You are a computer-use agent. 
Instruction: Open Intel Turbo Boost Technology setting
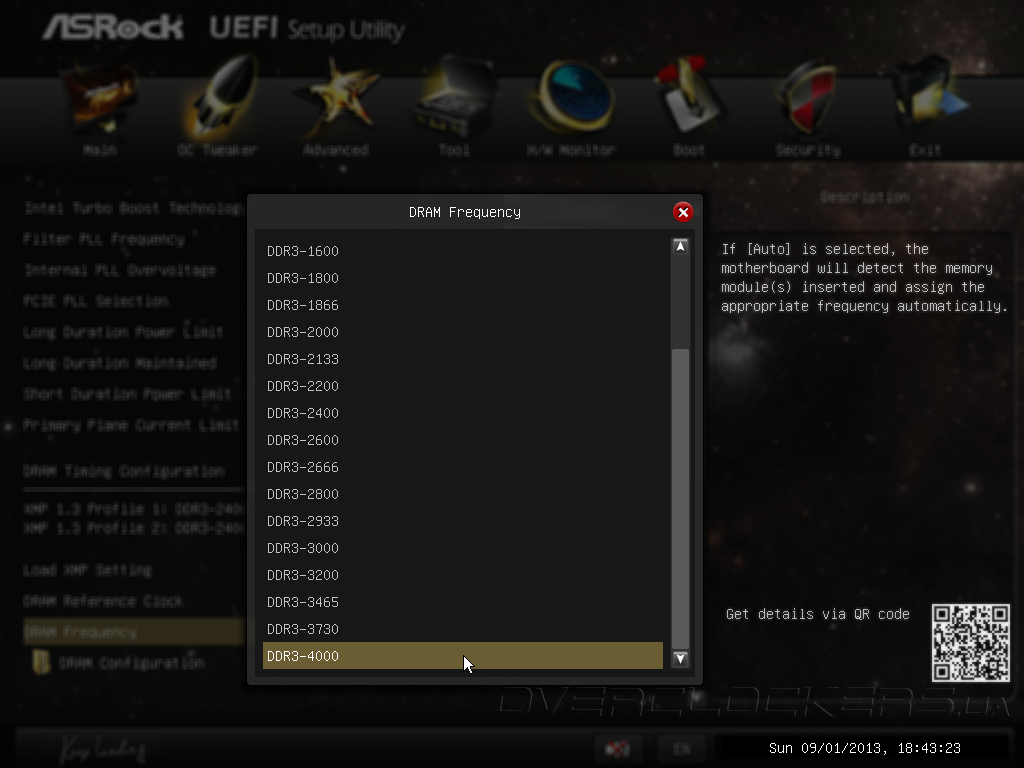tap(133, 208)
